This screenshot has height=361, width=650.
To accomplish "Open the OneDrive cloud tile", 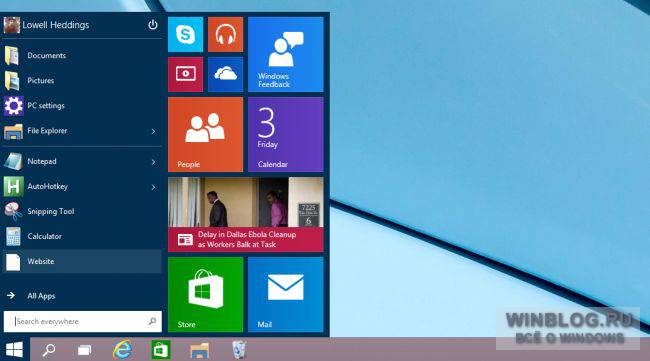I will click(x=225, y=74).
